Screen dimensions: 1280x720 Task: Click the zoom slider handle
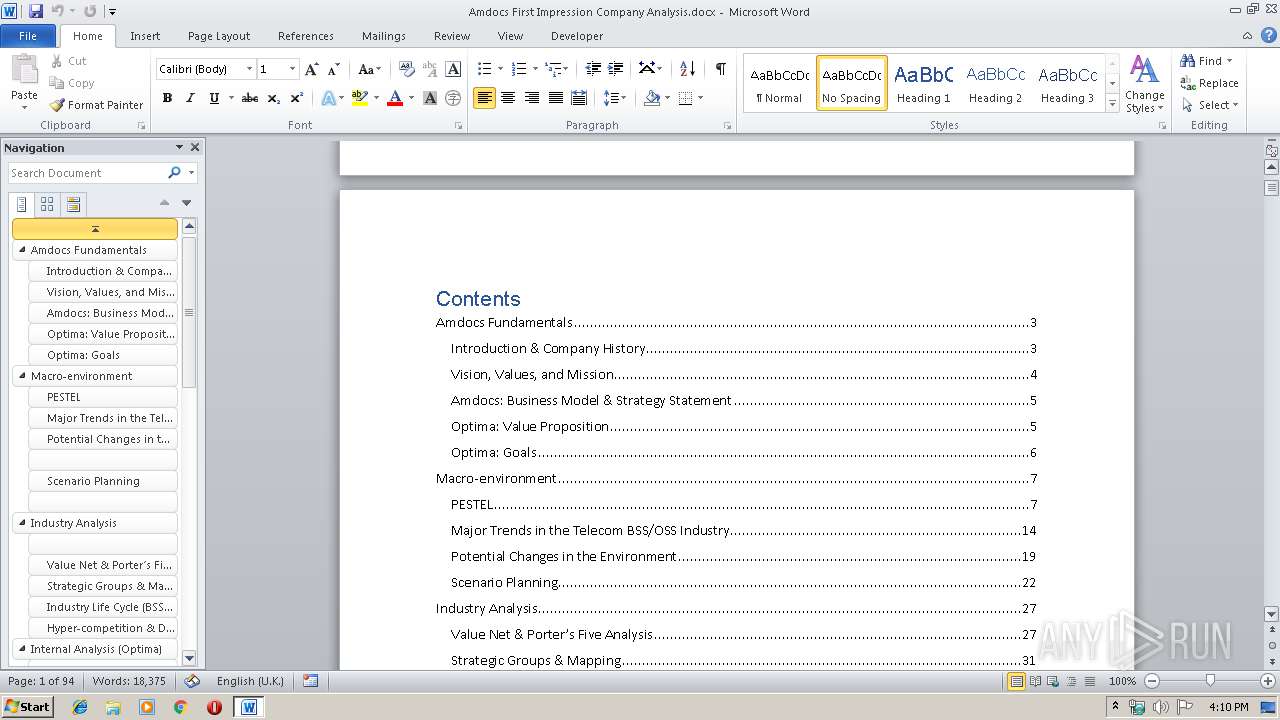(x=1210, y=681)
